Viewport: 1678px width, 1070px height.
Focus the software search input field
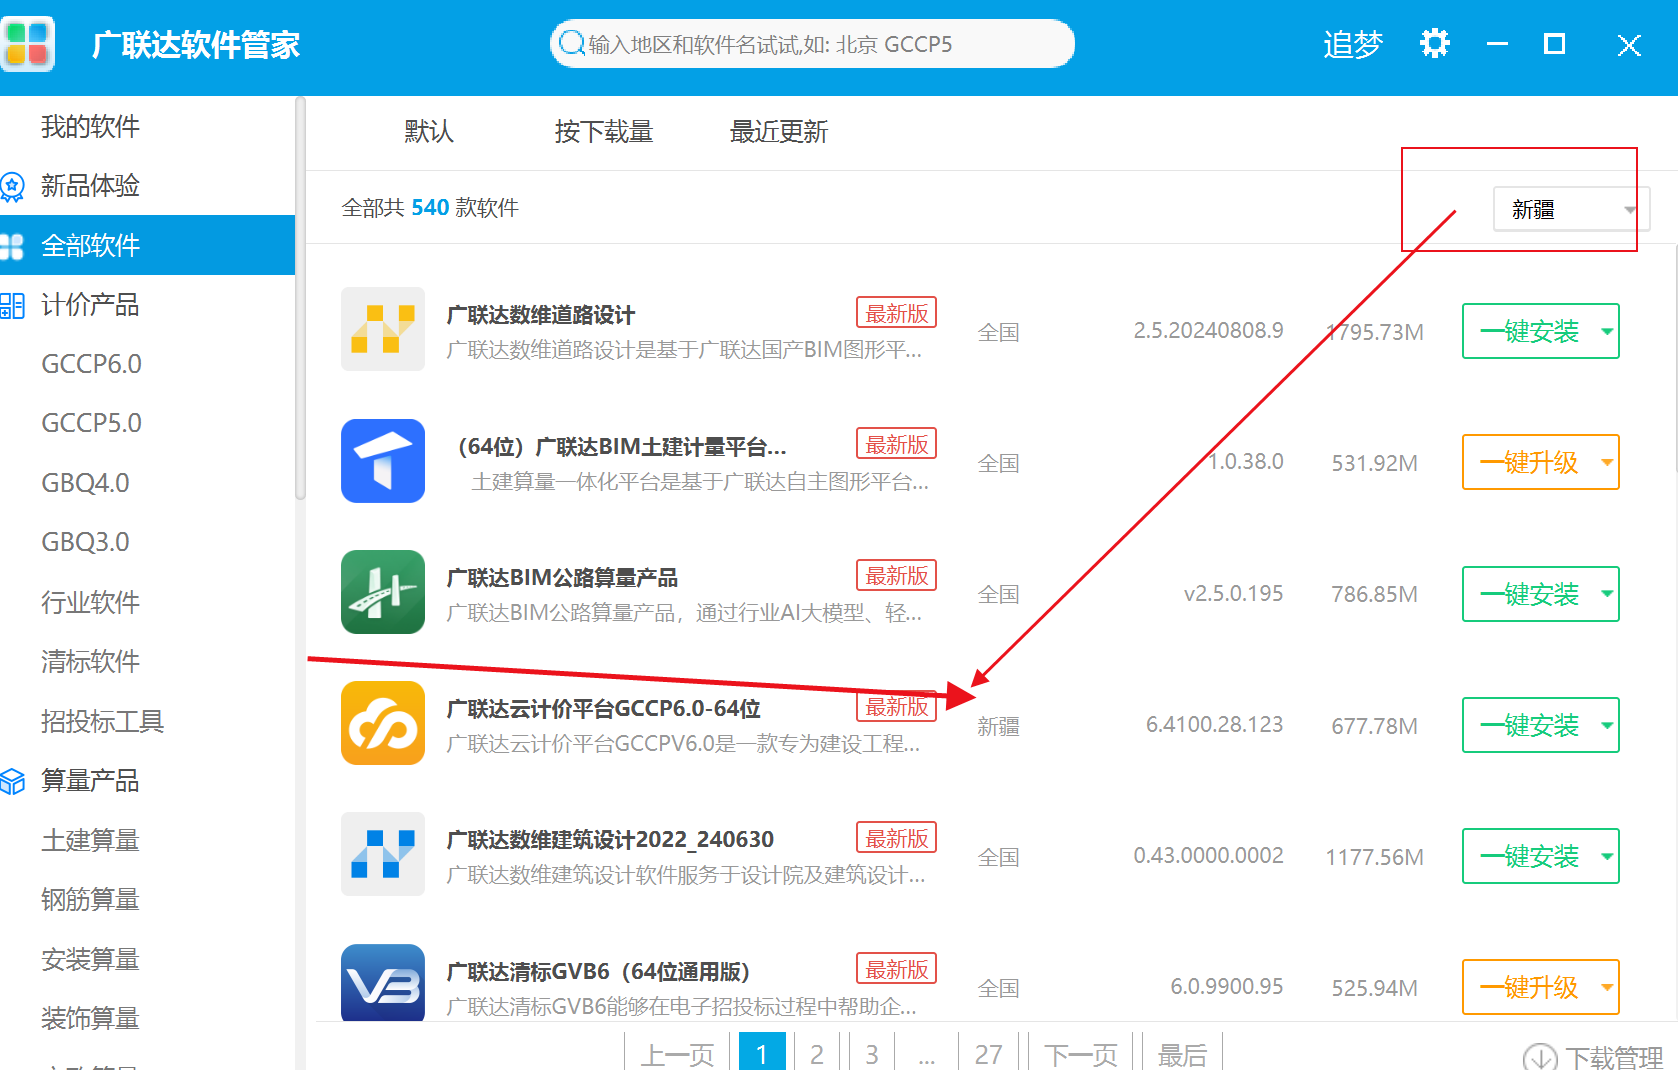pyautogui.click(x=812, y=44)
